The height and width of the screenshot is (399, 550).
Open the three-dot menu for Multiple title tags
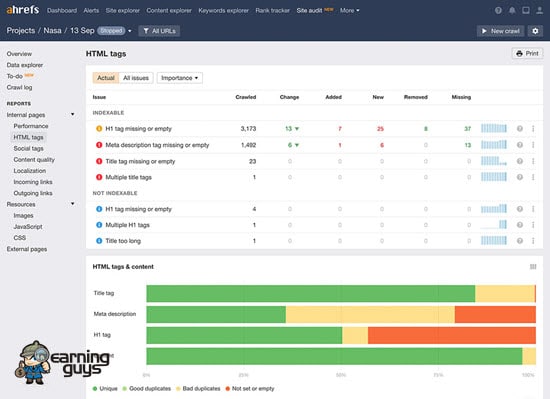point(533,177)
